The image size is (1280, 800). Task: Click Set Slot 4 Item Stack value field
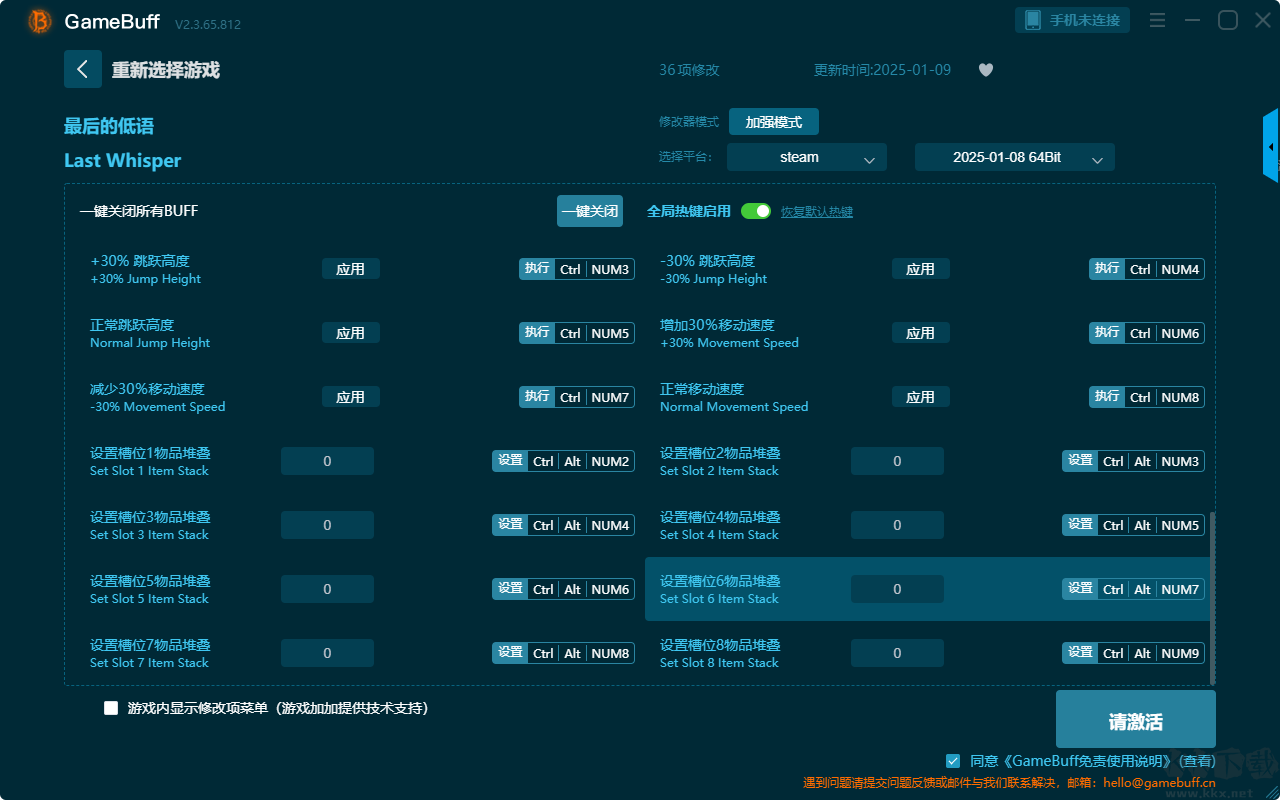point(897,525)
